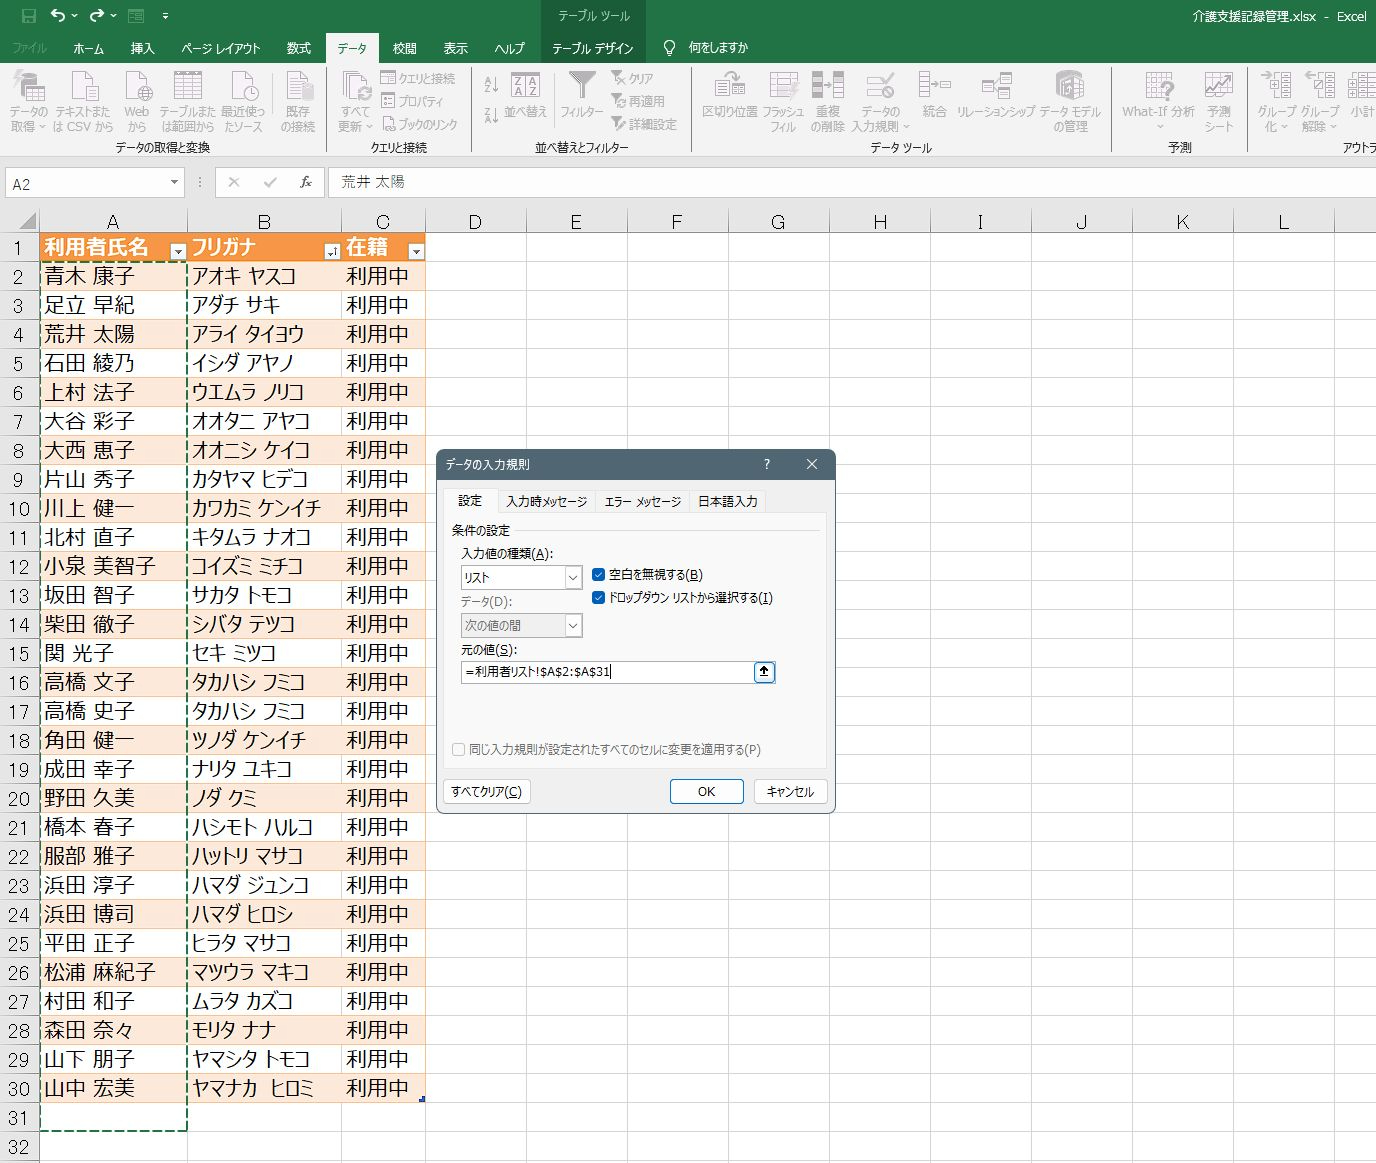Open the 在籍 column filter dropdown
1376x1163 pixels.
(416, 252)
